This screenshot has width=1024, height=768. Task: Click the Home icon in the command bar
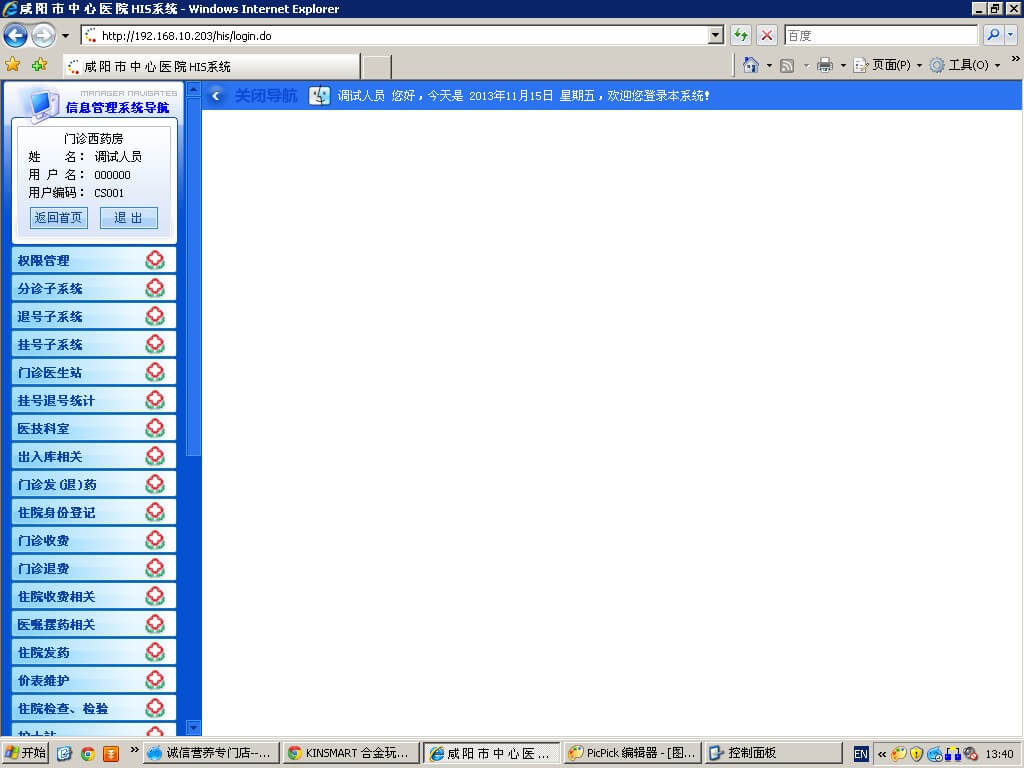(751, 65)
